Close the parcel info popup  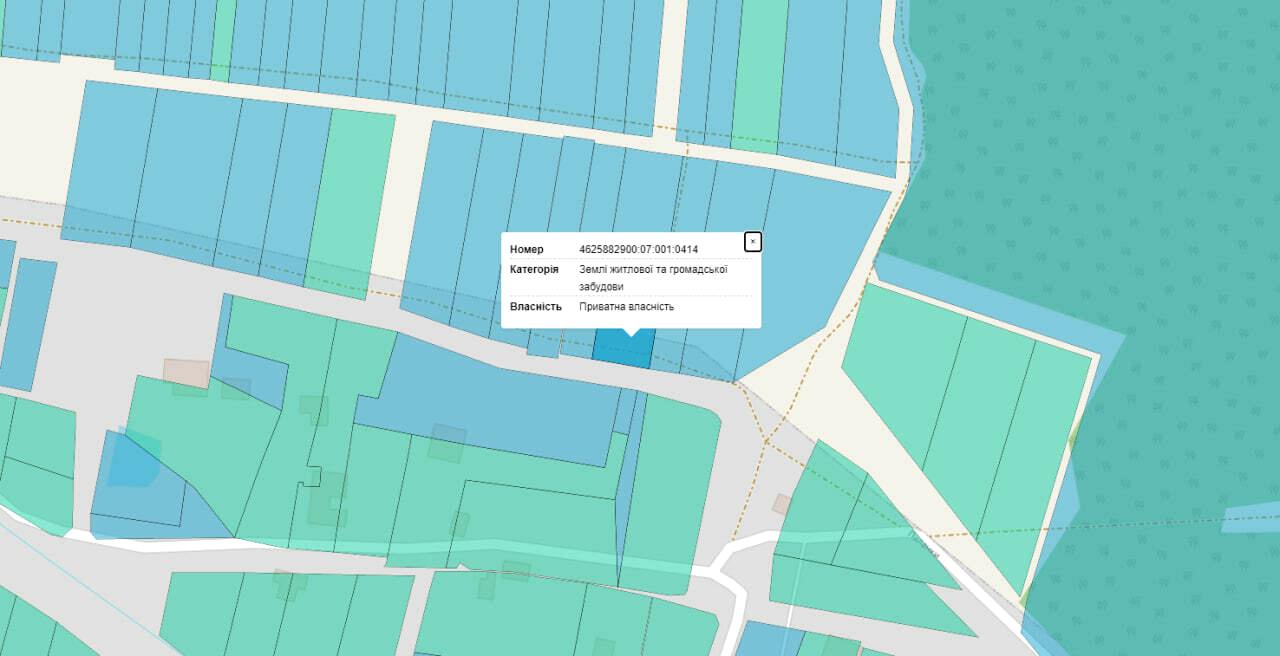753,242
